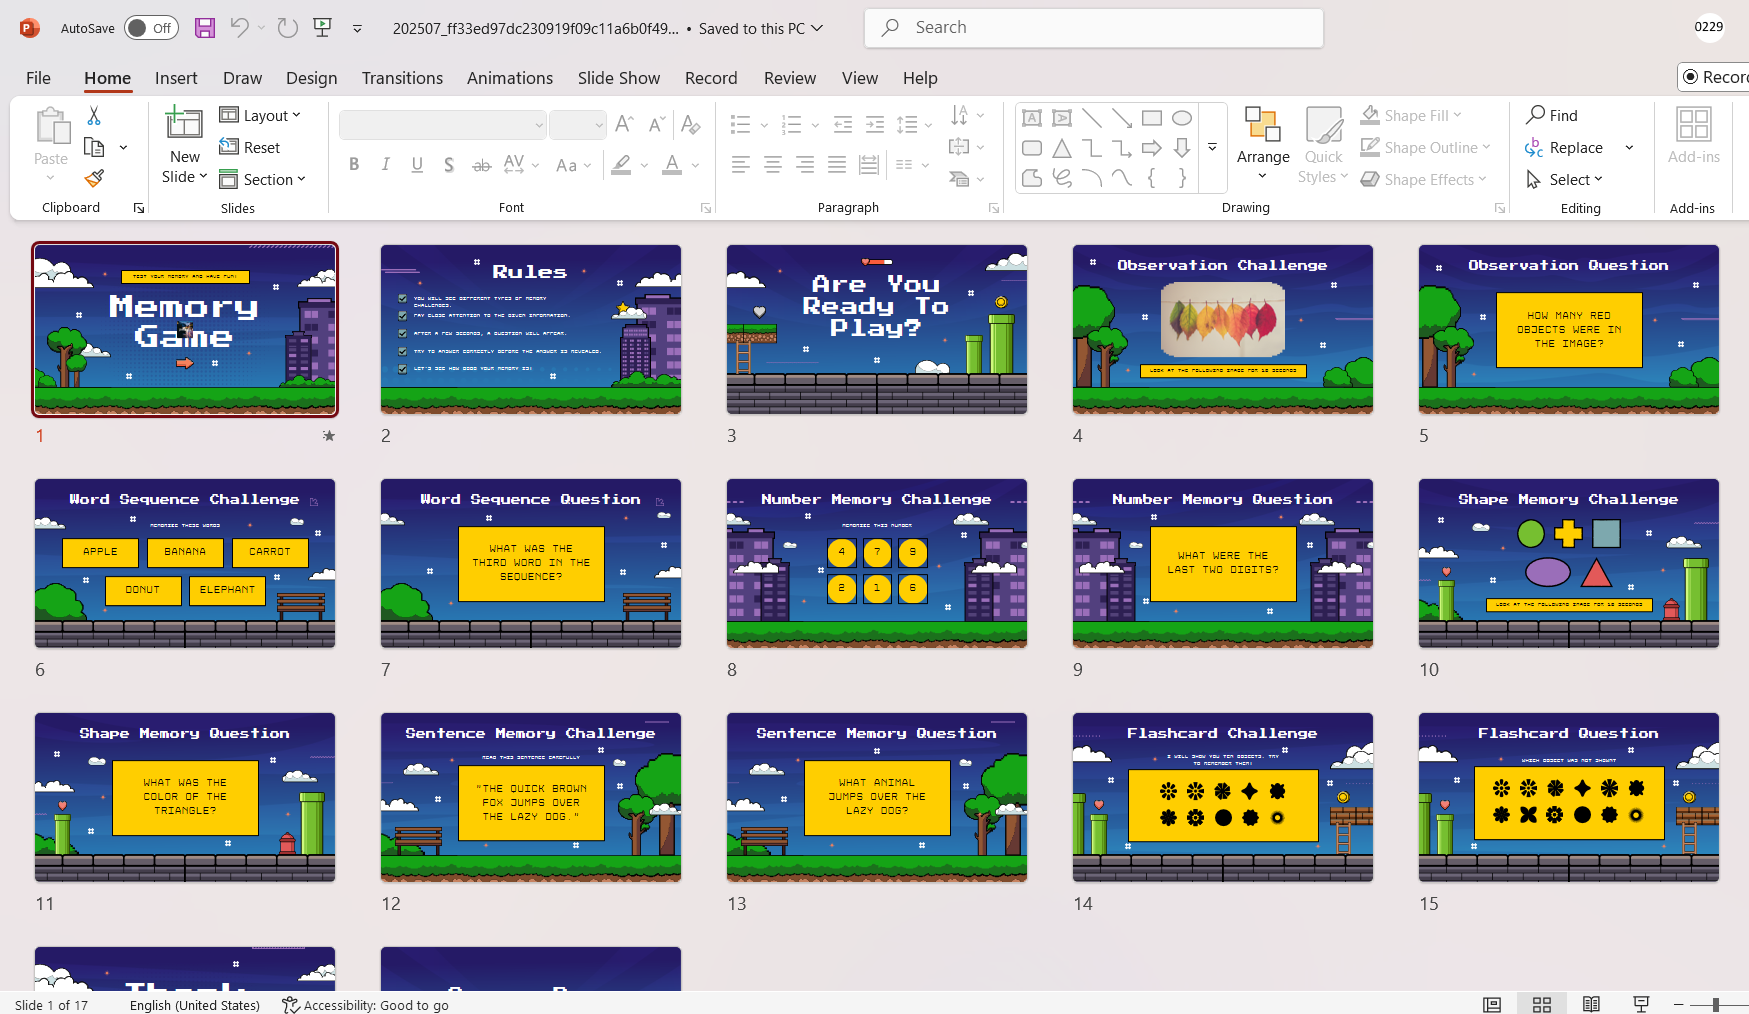Select the Format Painter brush icon
The height and width of the screenshot is (1014, 1749).
point(94,179)
